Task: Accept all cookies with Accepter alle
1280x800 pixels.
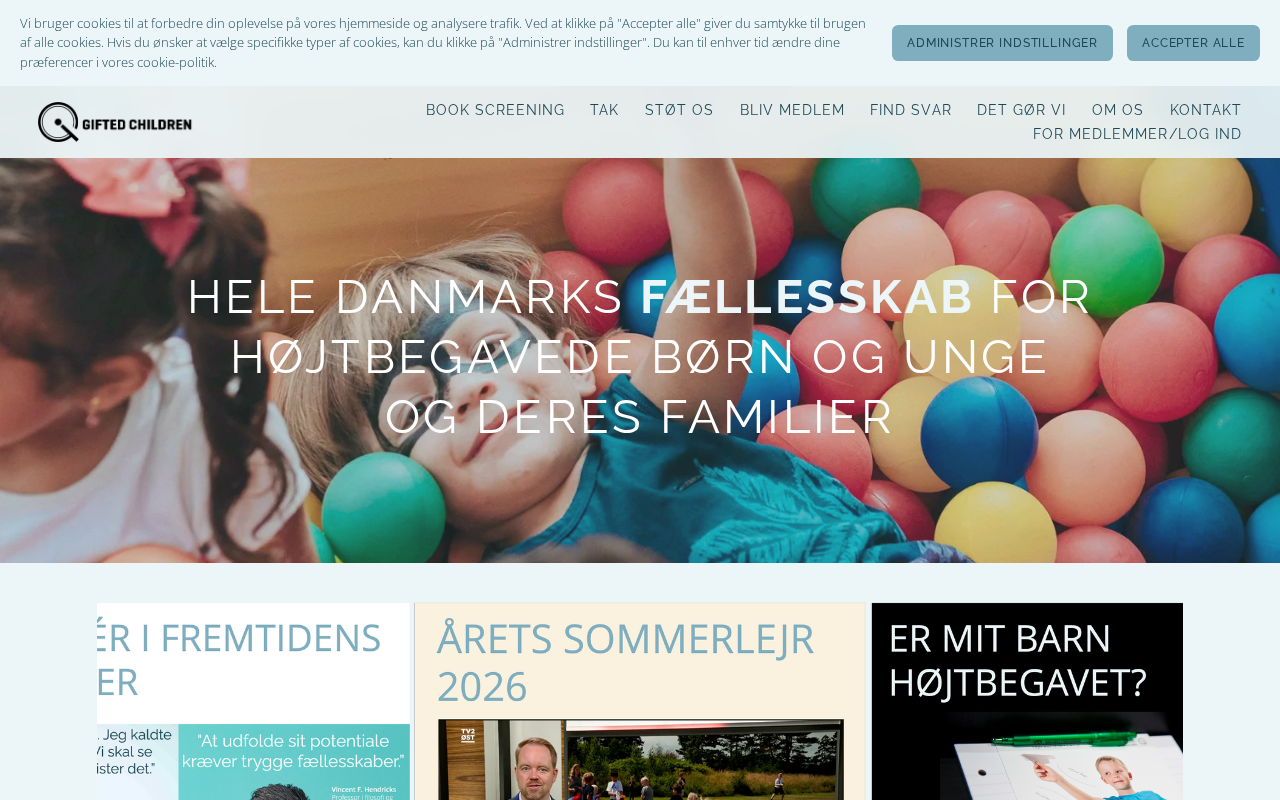Action: pyautogui.click(x=1193, y=43)
